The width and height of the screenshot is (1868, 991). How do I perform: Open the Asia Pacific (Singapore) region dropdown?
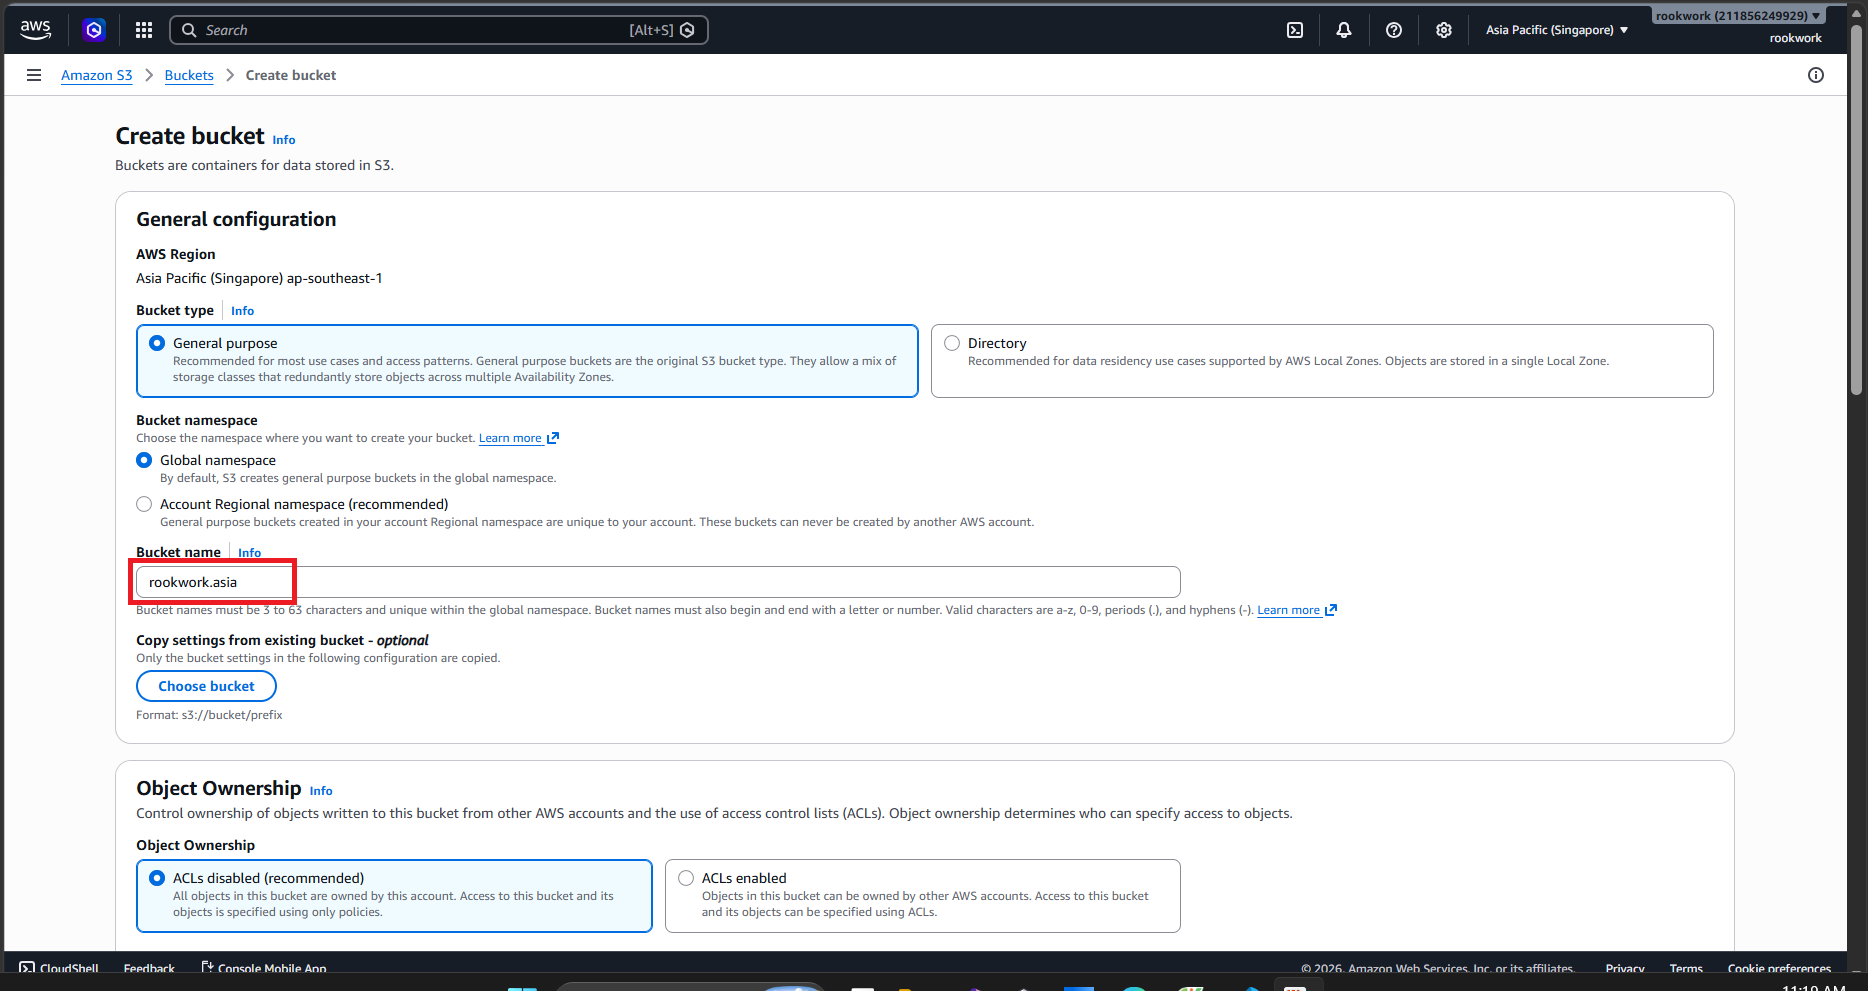[x=1557, y=30]
